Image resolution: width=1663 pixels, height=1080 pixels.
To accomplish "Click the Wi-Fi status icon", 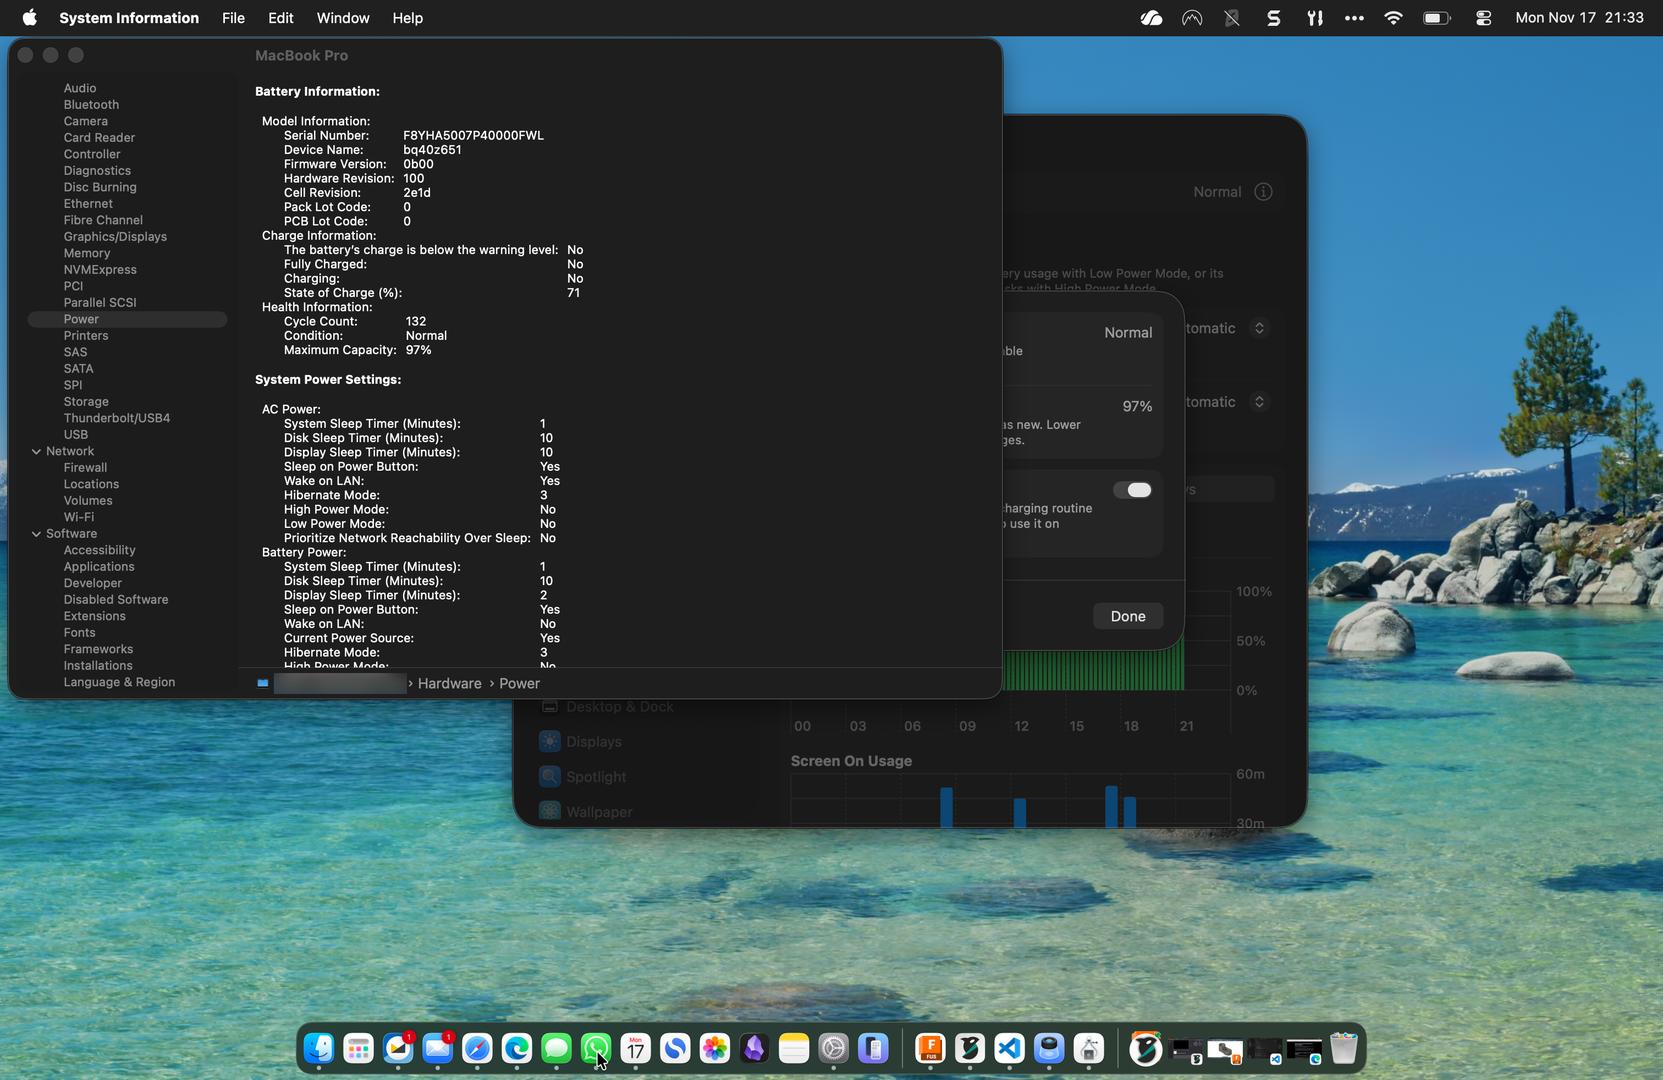I will (x=1393, y=18).
